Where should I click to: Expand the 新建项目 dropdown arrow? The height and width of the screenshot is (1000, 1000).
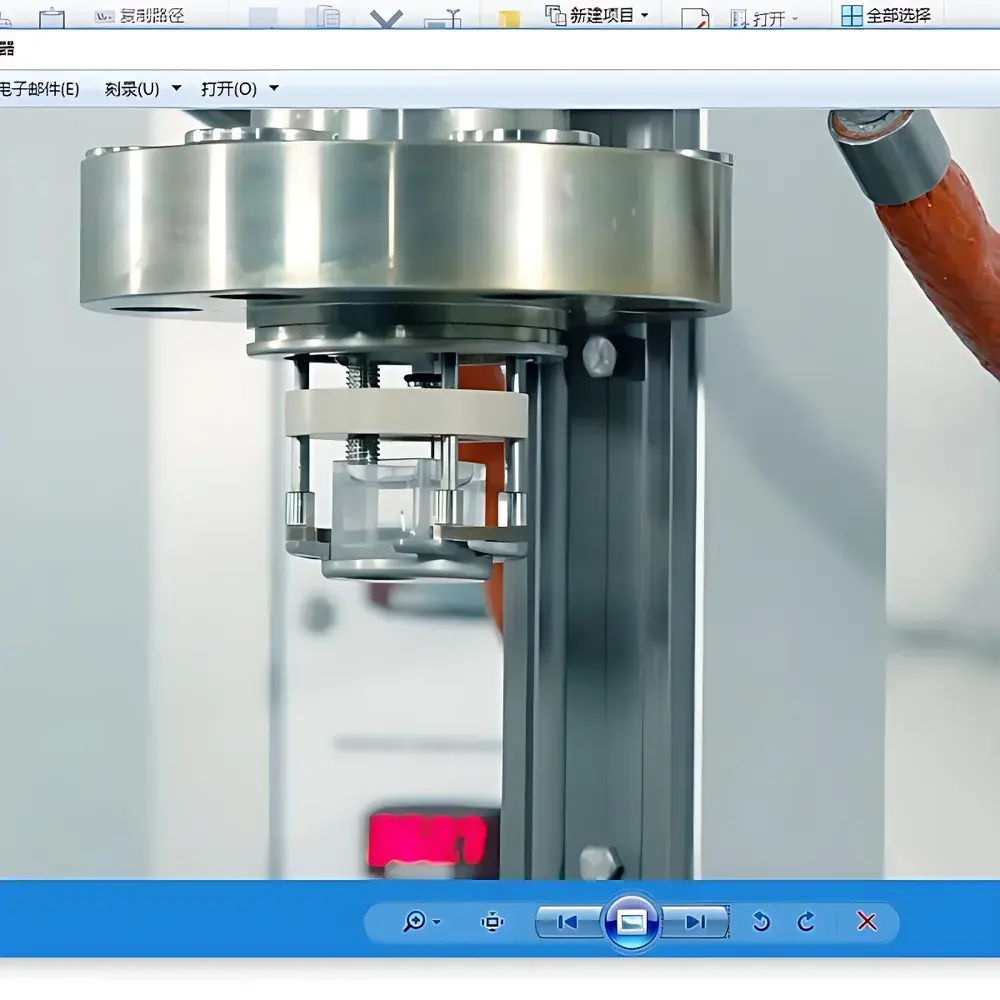click(644, 15)
